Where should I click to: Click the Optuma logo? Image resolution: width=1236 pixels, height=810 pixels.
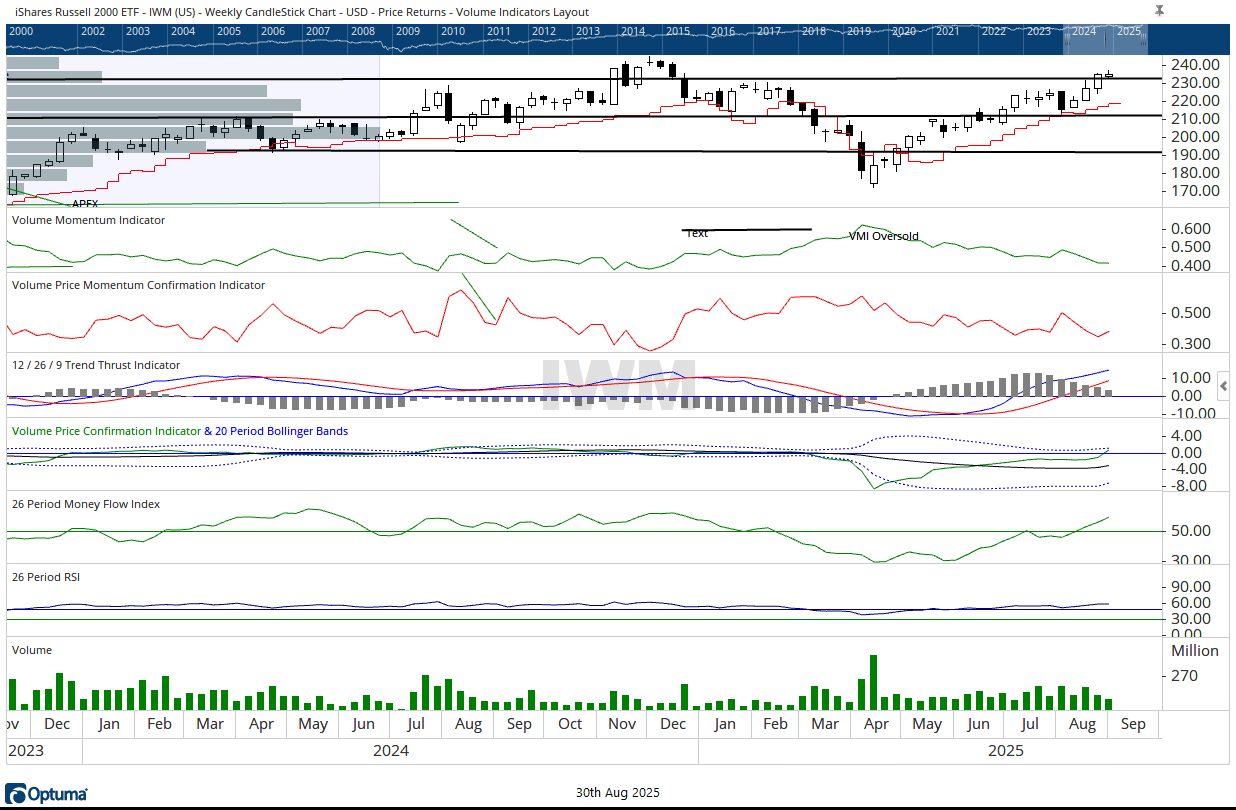coord(46,794)
